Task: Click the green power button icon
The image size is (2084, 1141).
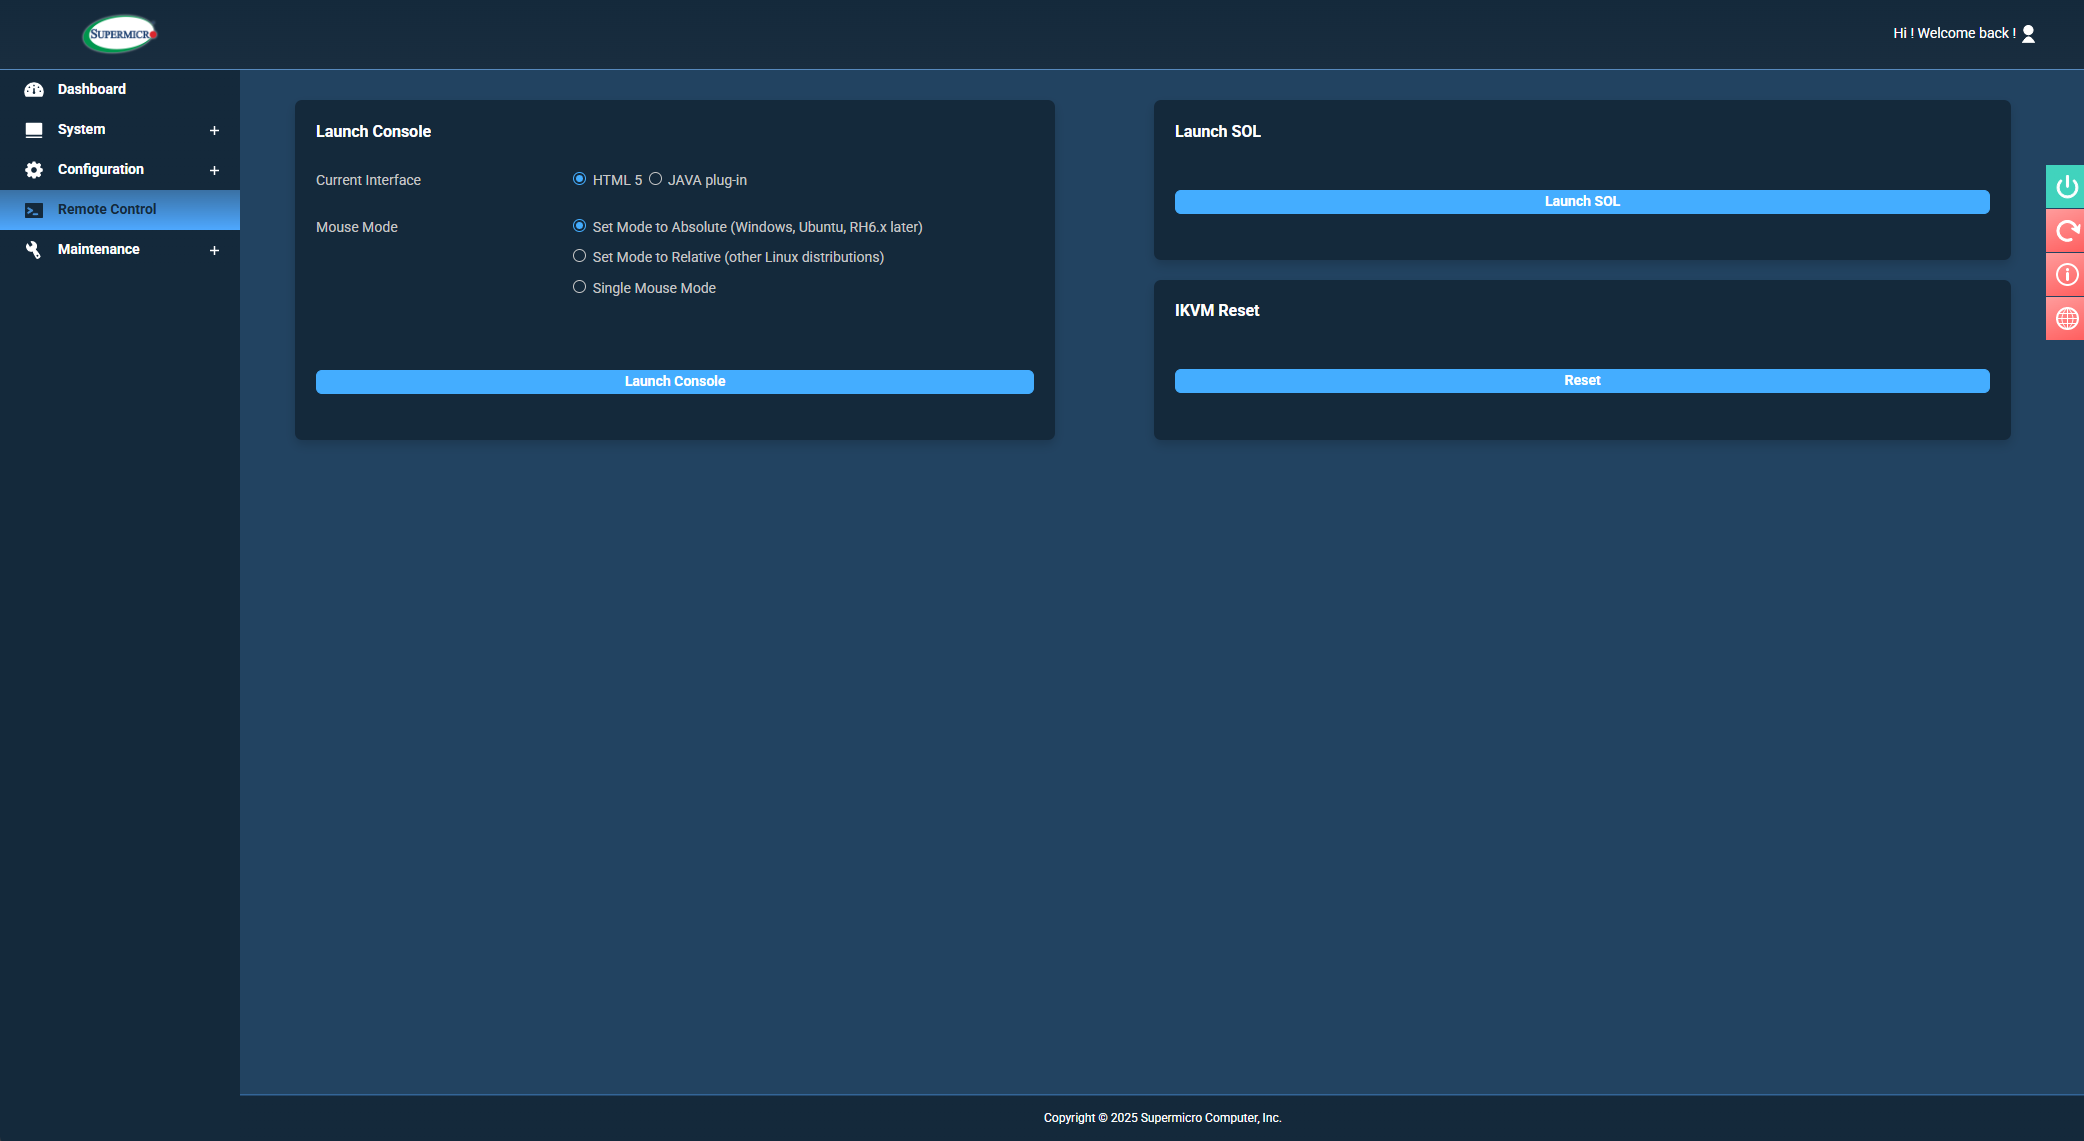Action: point(2066,187)
